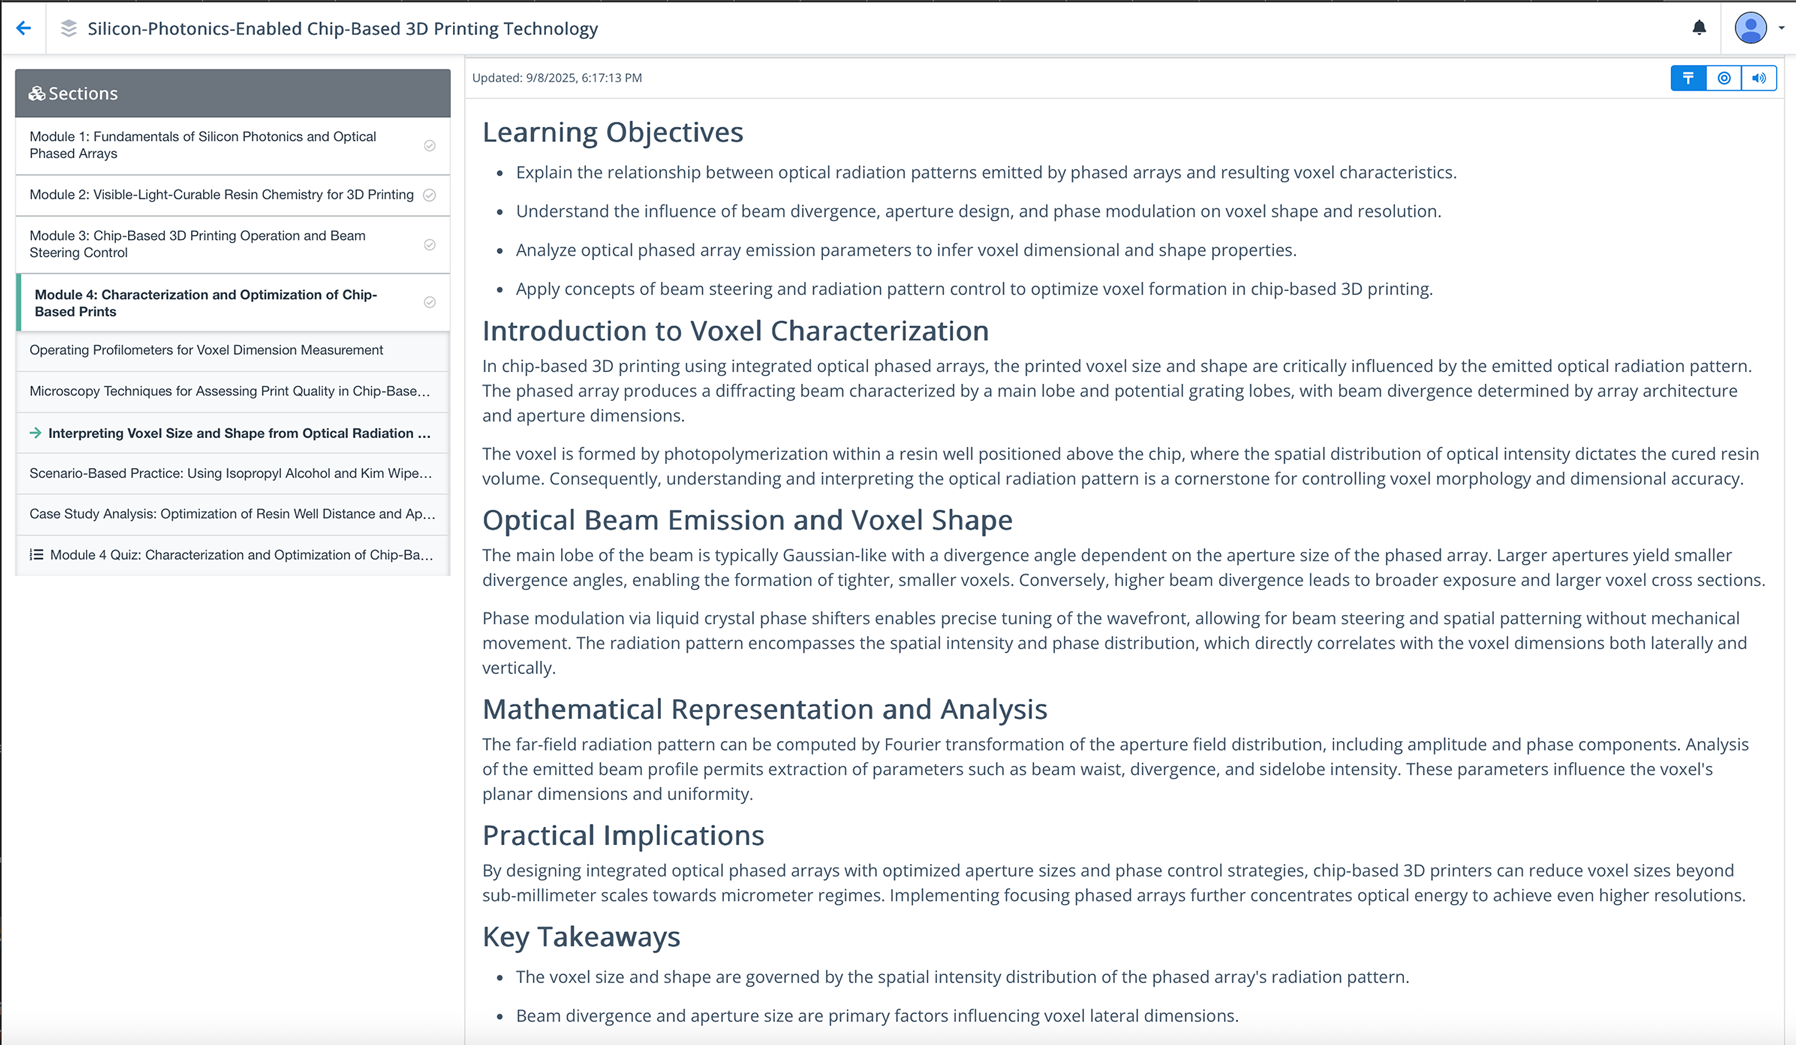This screenshot has width=1796, height=1045.
Task: Switch to the Microscopy Techniques section
Action: (229, 391)
